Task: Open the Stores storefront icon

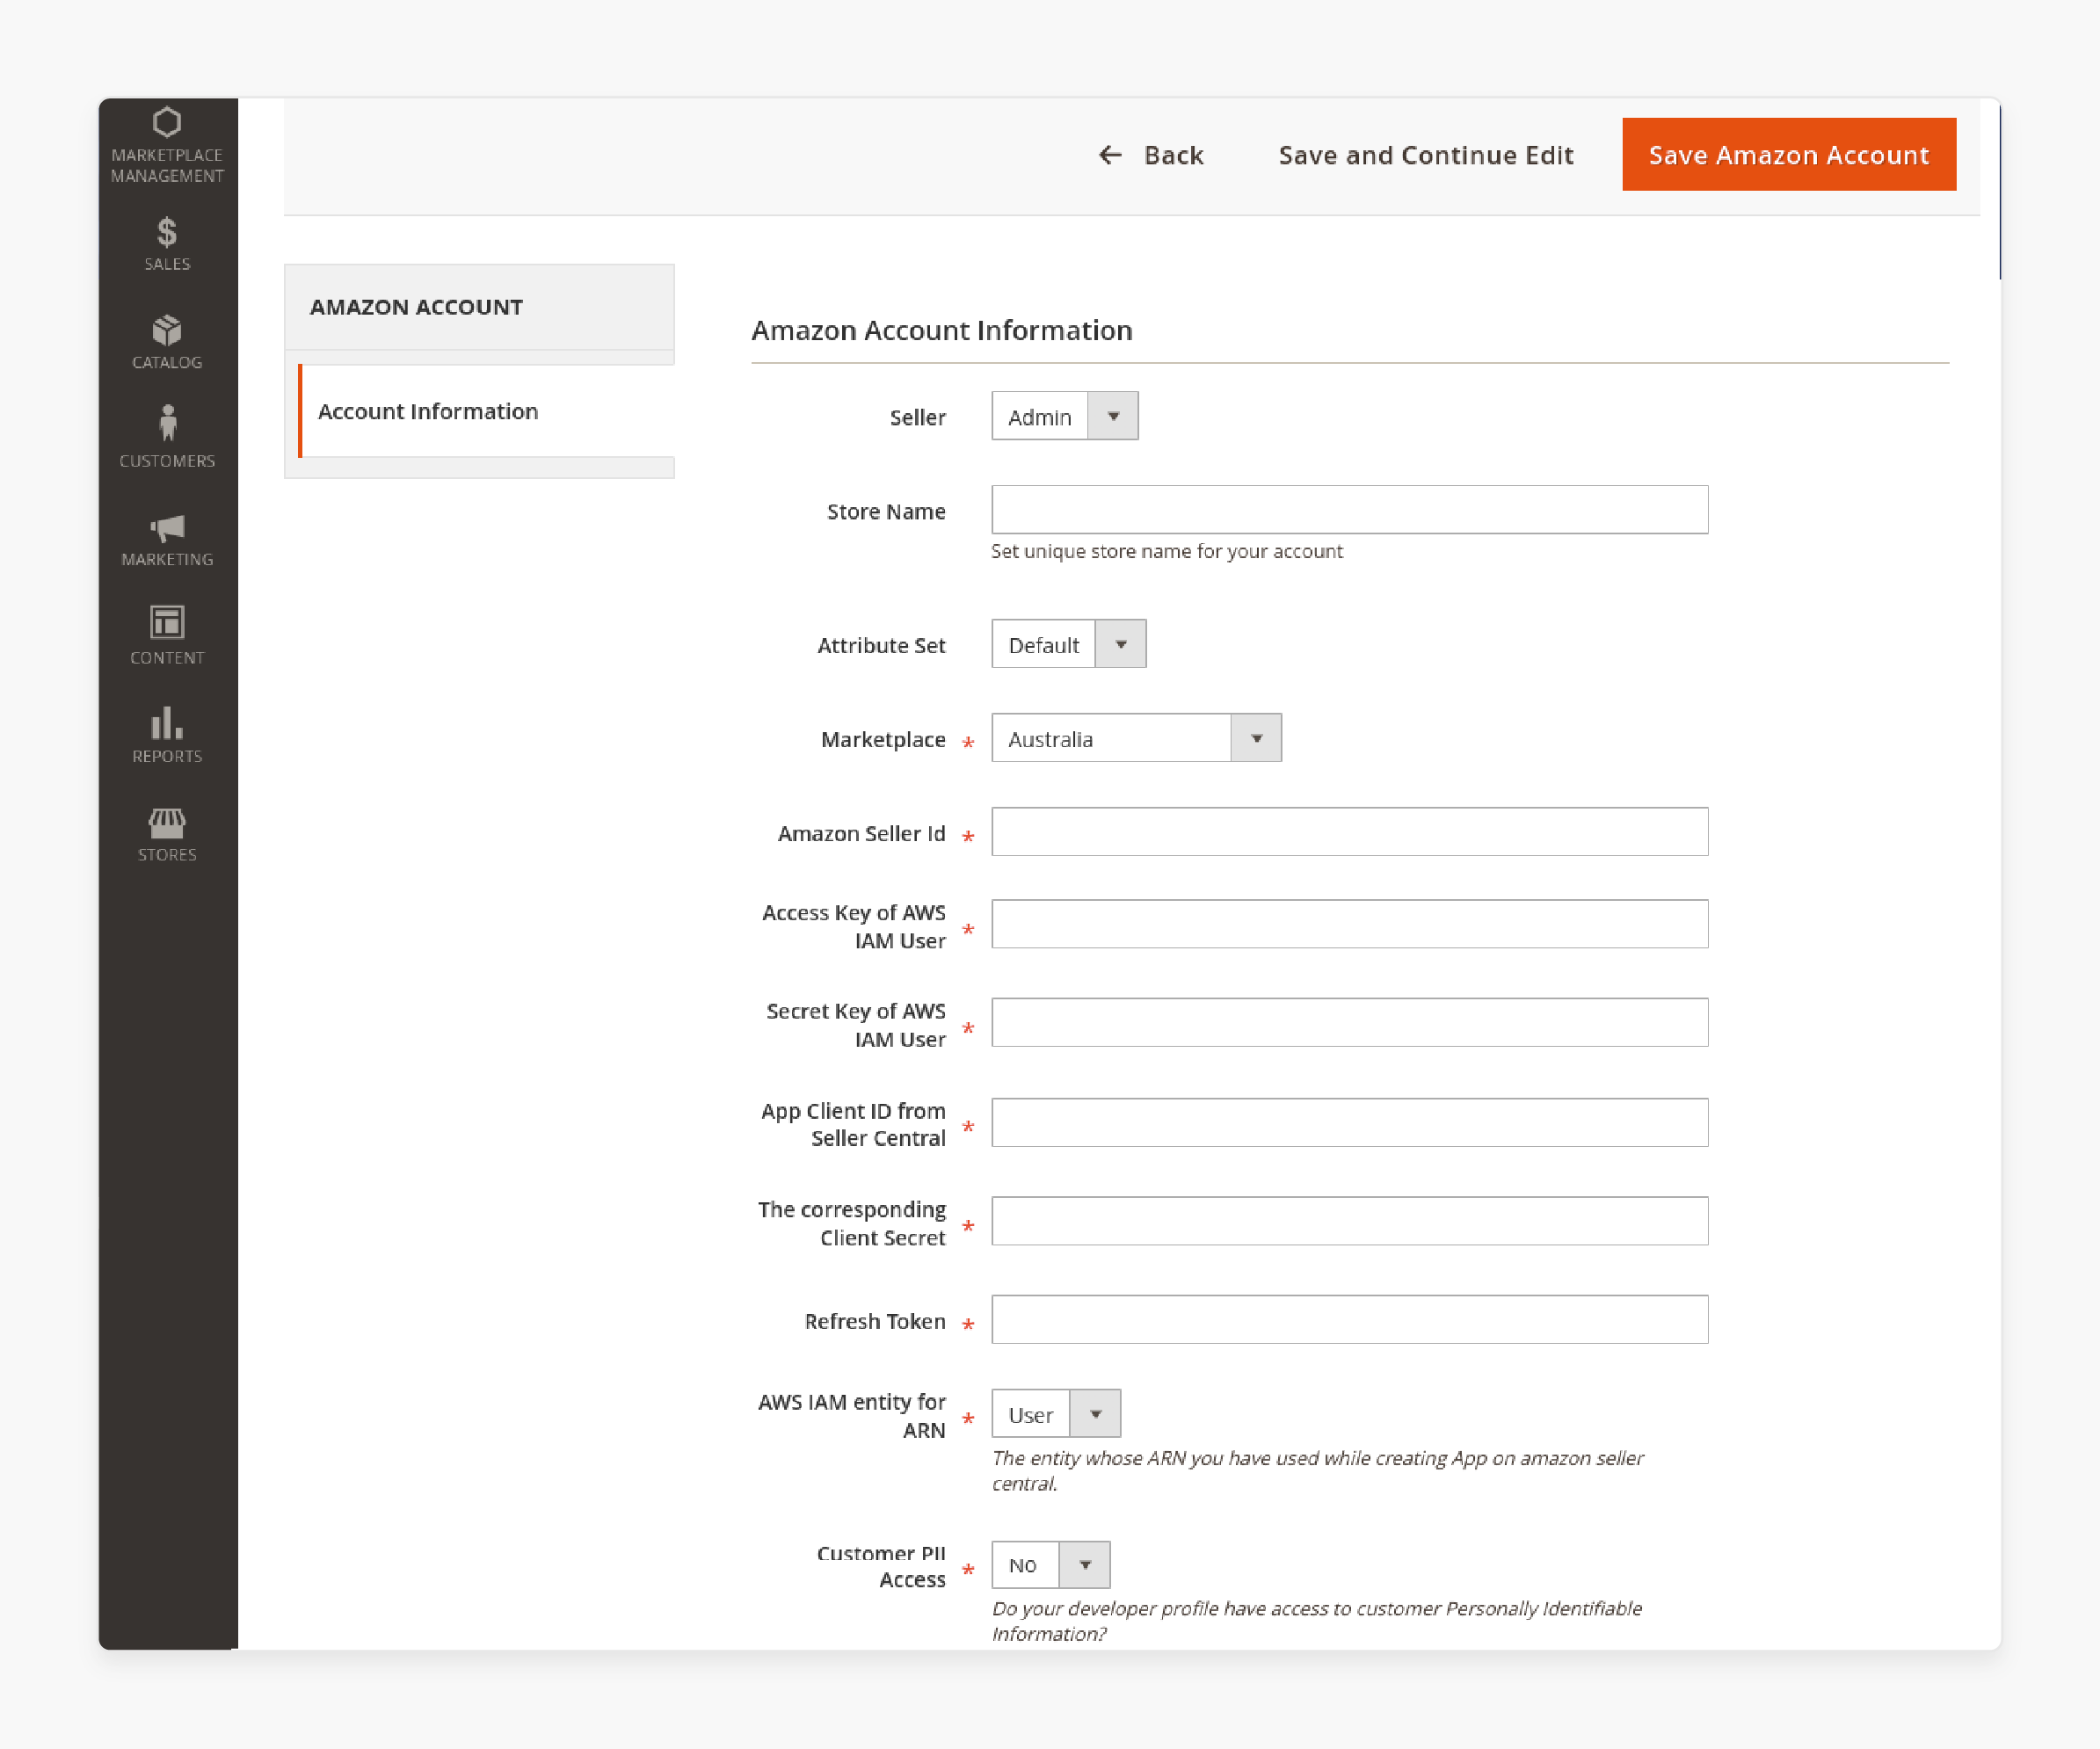Action: 167,823
